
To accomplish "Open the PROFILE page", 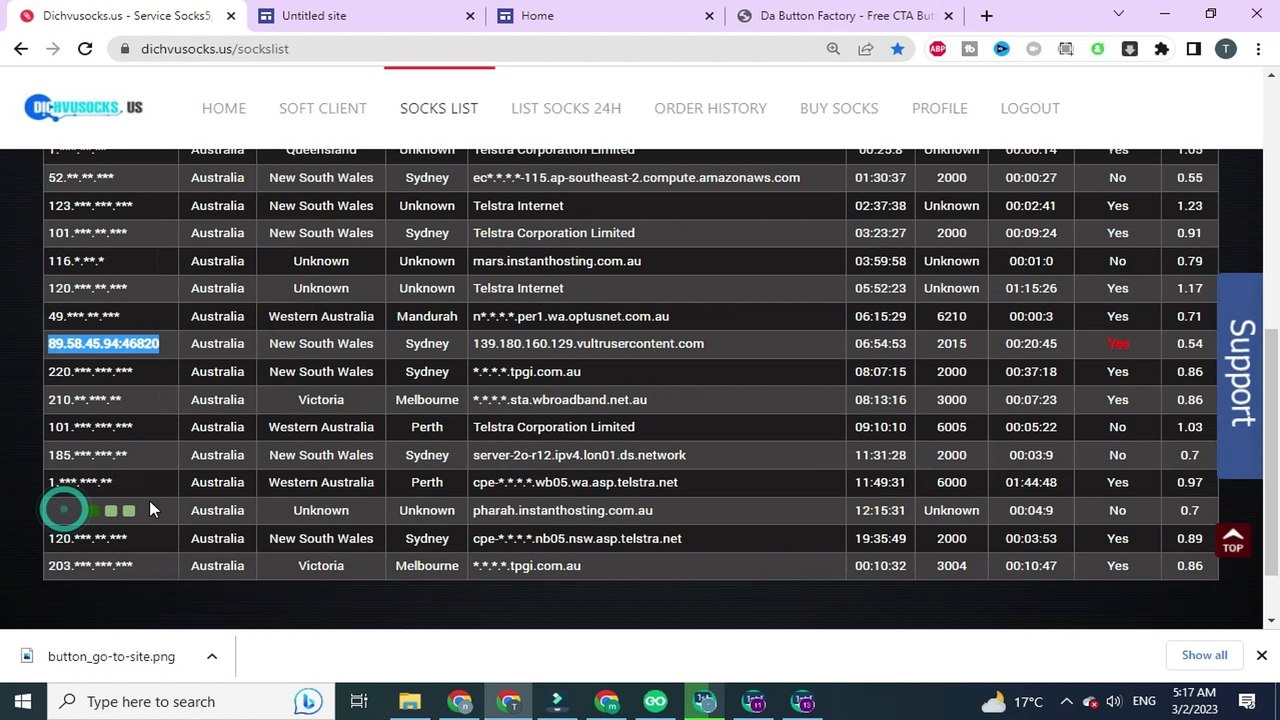I will click(x=939, y=108).
